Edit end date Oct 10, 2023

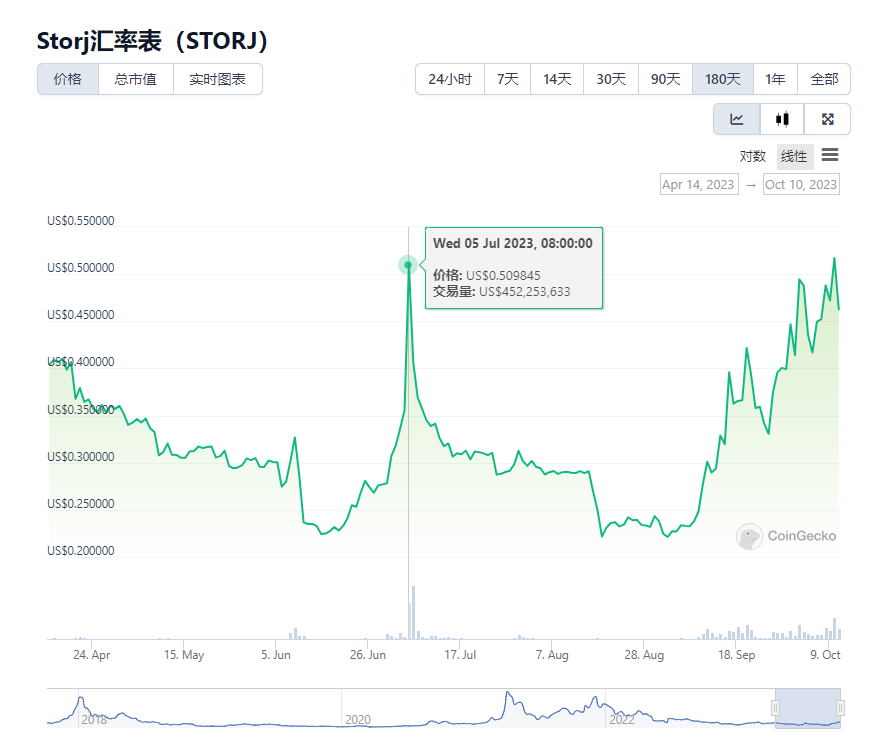coord(801,184)
